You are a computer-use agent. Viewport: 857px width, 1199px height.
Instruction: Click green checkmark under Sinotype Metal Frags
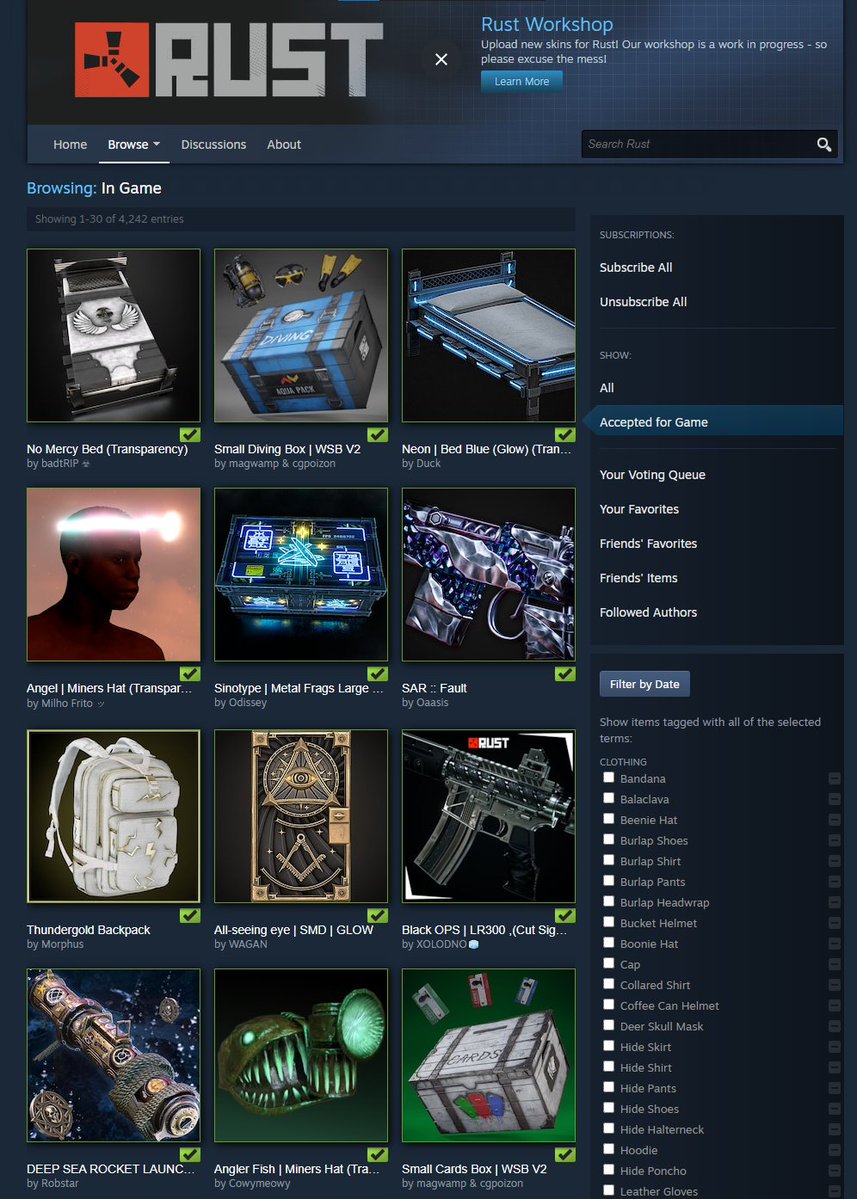[x=378, y=674]
